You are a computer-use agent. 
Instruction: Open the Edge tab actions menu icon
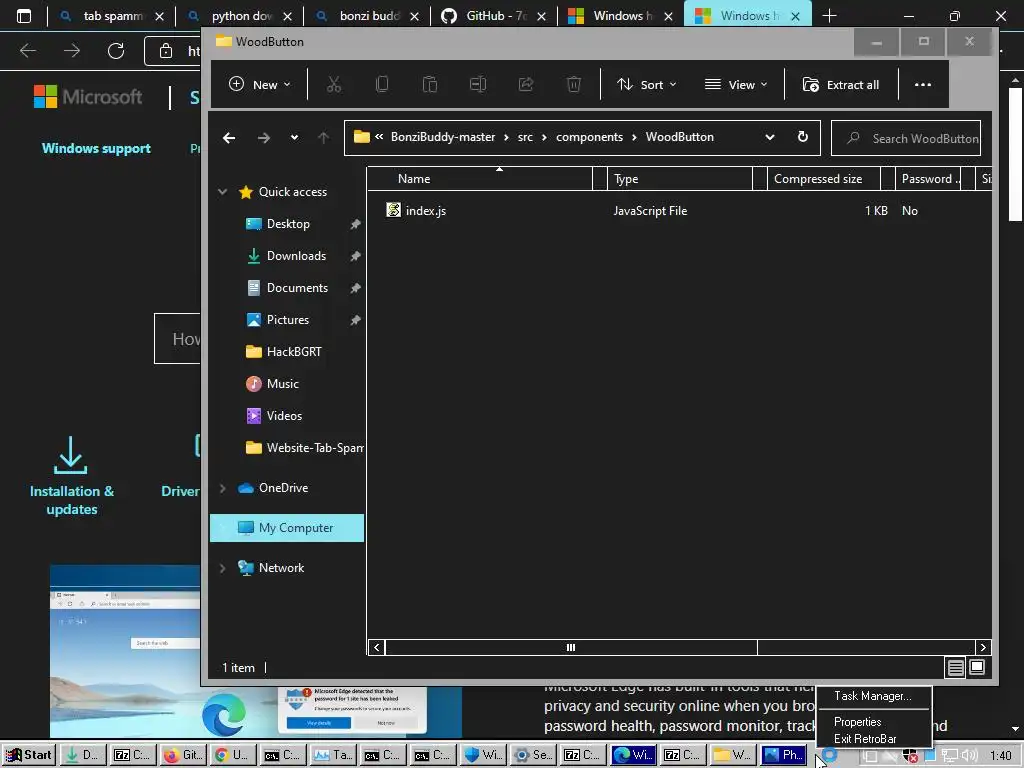click(24, 16)
